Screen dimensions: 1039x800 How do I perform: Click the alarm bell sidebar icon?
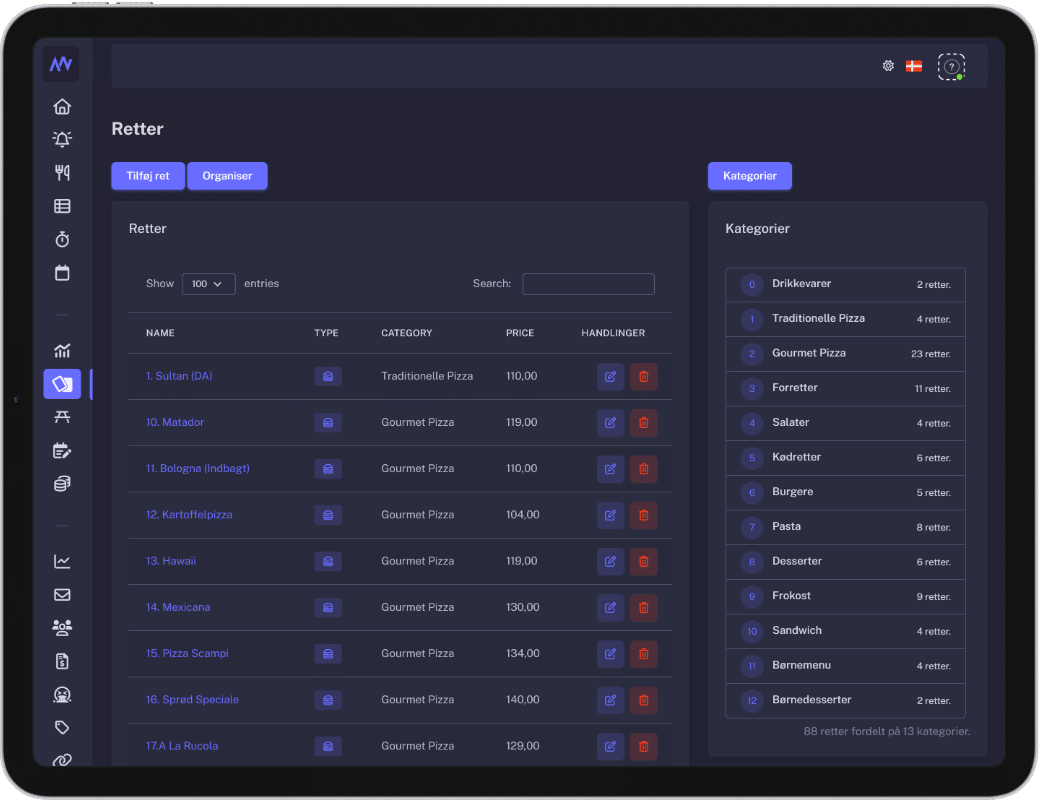click(62, 140)
